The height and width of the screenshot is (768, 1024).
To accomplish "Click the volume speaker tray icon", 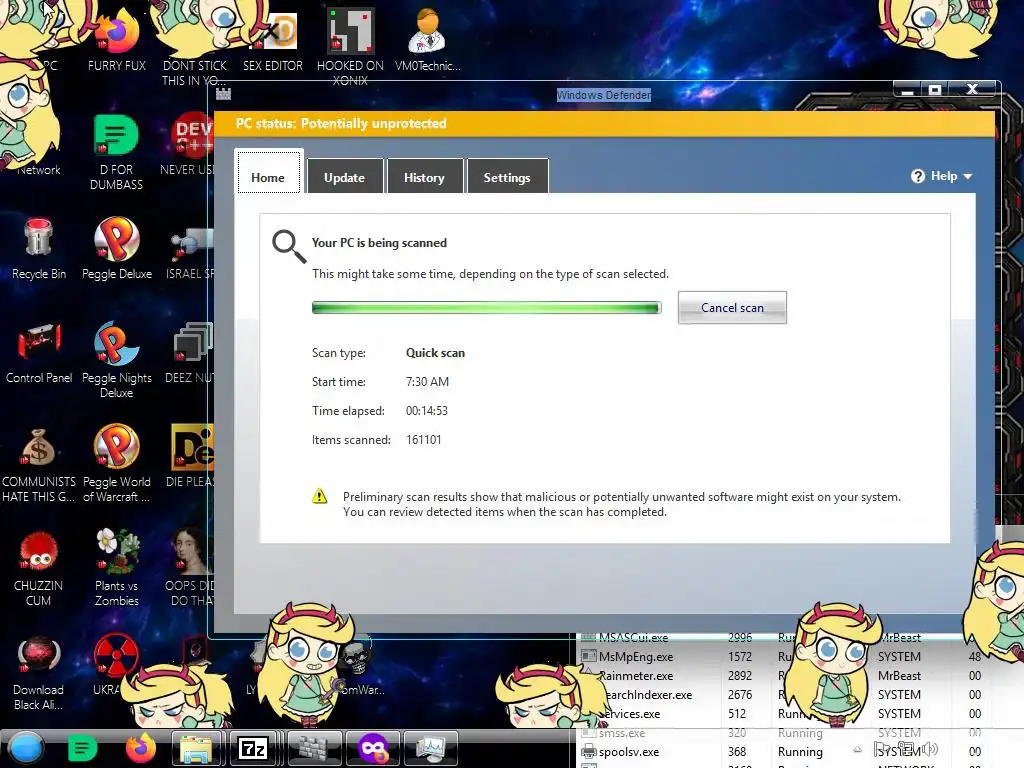I will [x=930, y=749].
